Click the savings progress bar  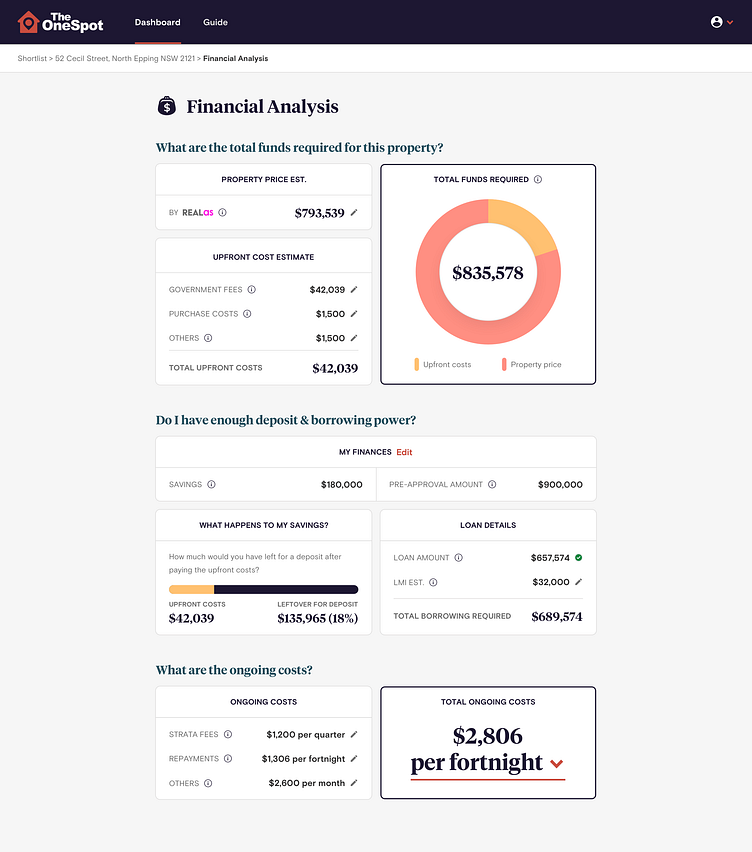pos(263,589)
